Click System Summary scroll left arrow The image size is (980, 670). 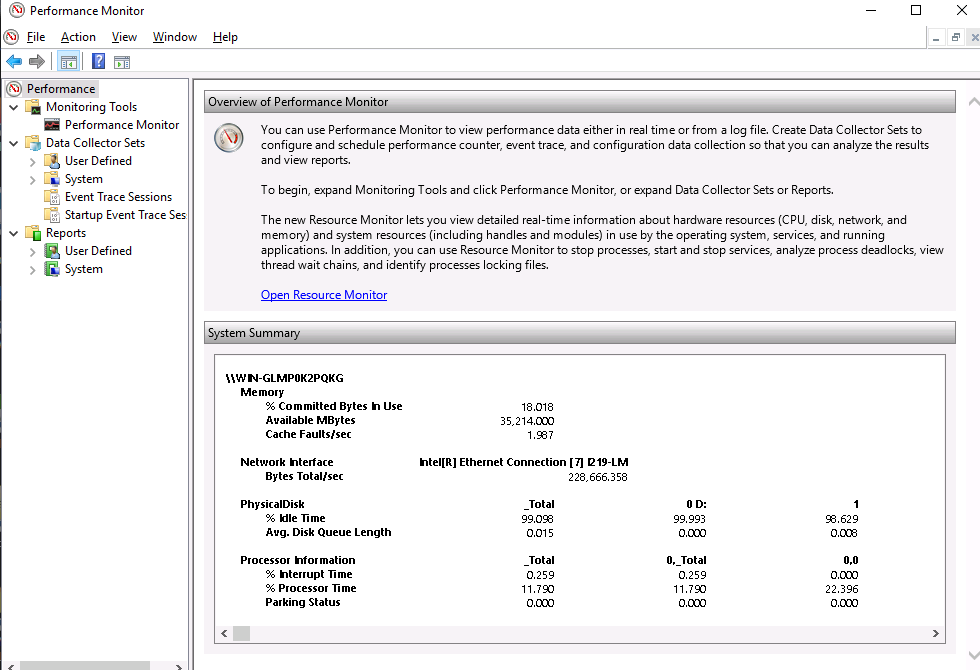224,633
